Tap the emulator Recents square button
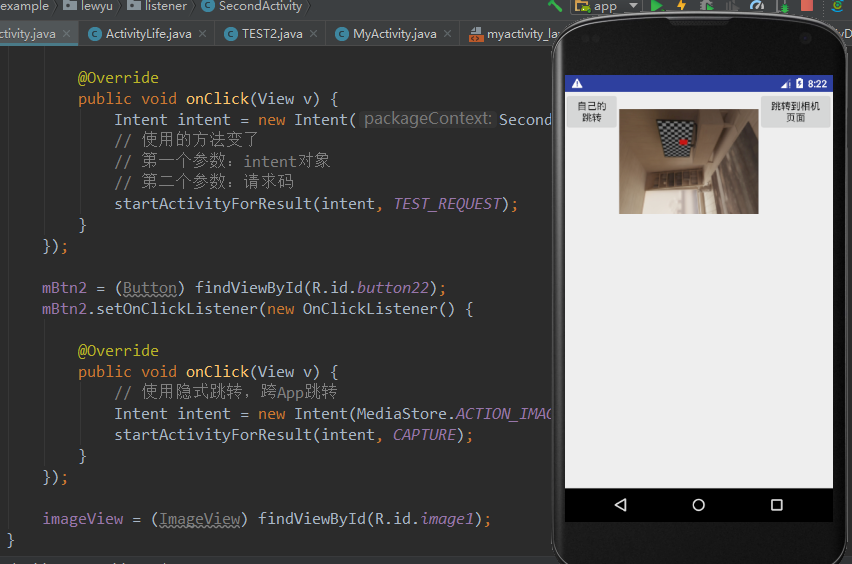The image size is (852, 564). (x=777, y=505)
